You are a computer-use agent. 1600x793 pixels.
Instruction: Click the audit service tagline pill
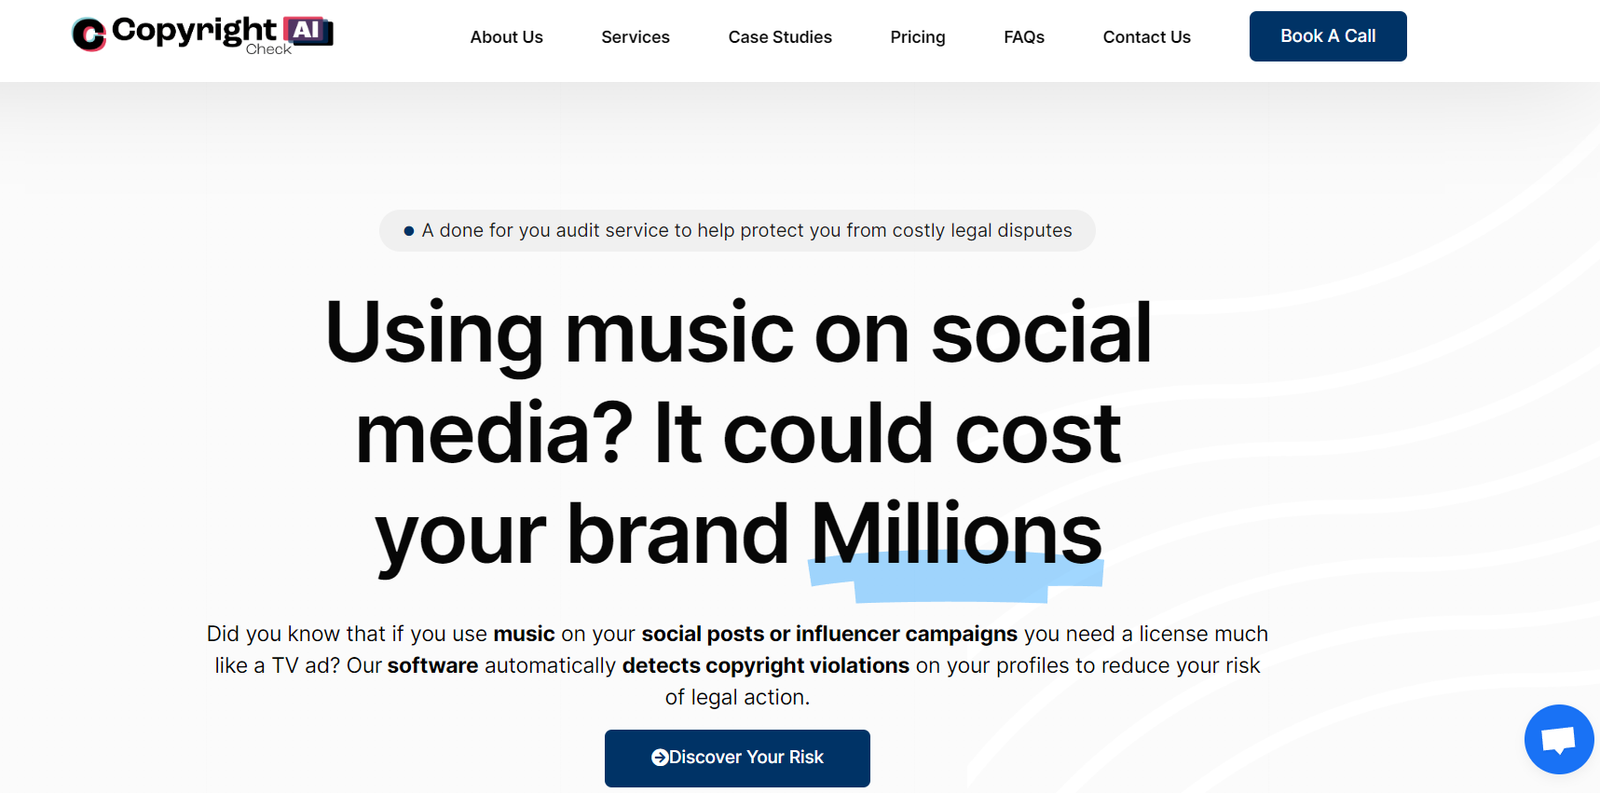click(737, 230)
